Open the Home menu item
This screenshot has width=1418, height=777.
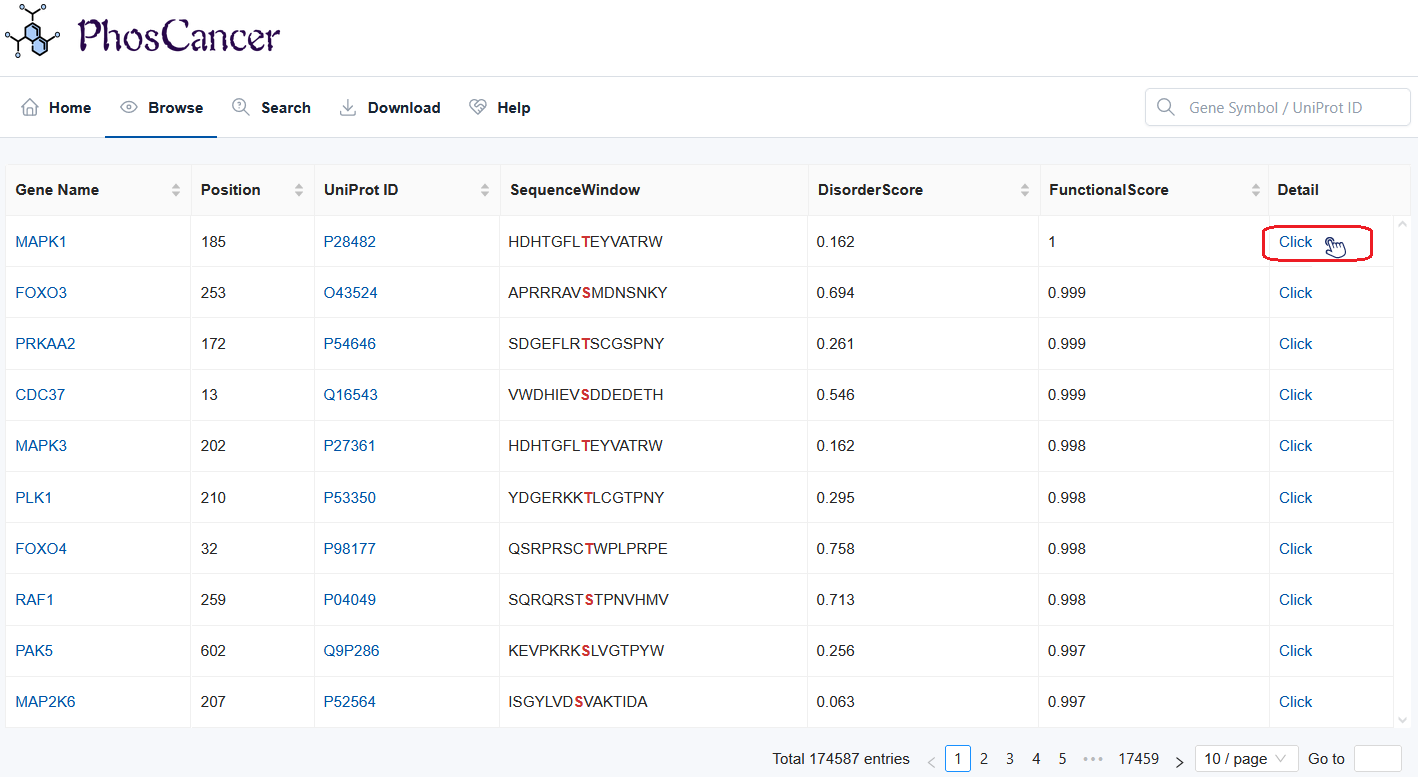56,107
